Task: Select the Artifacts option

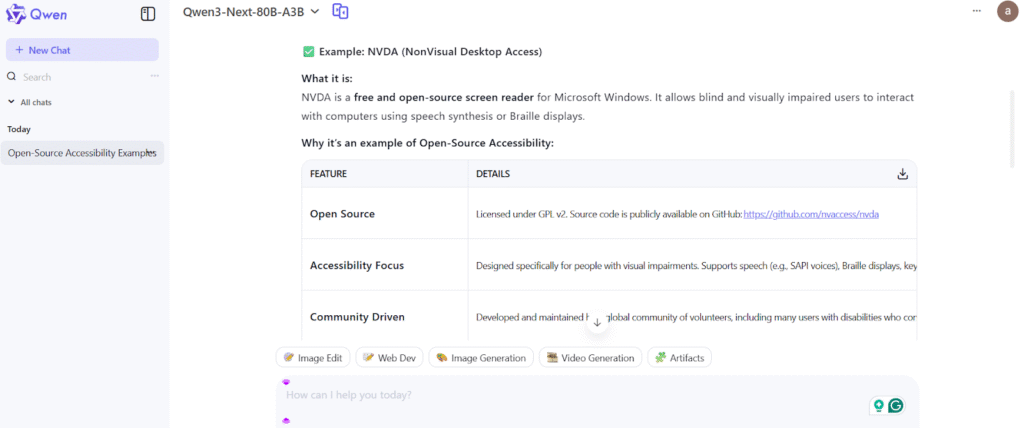Action: click(x=679, y=357)
